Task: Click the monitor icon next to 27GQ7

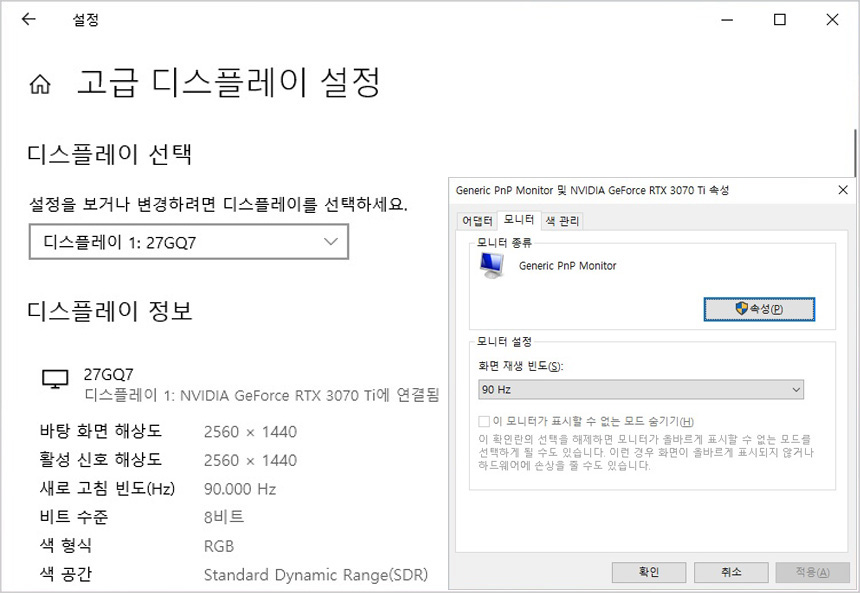Action: point(55,378)
